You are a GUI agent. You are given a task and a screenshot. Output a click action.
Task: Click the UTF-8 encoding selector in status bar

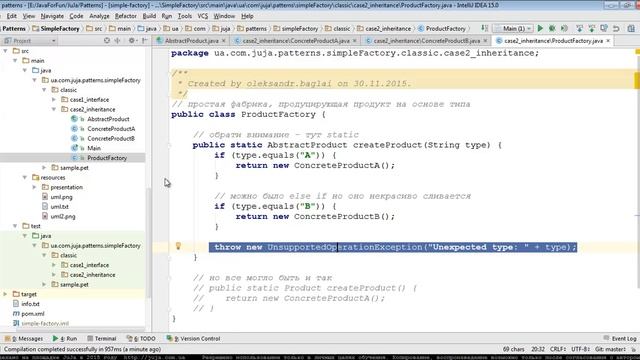click(x=580, y=349)
